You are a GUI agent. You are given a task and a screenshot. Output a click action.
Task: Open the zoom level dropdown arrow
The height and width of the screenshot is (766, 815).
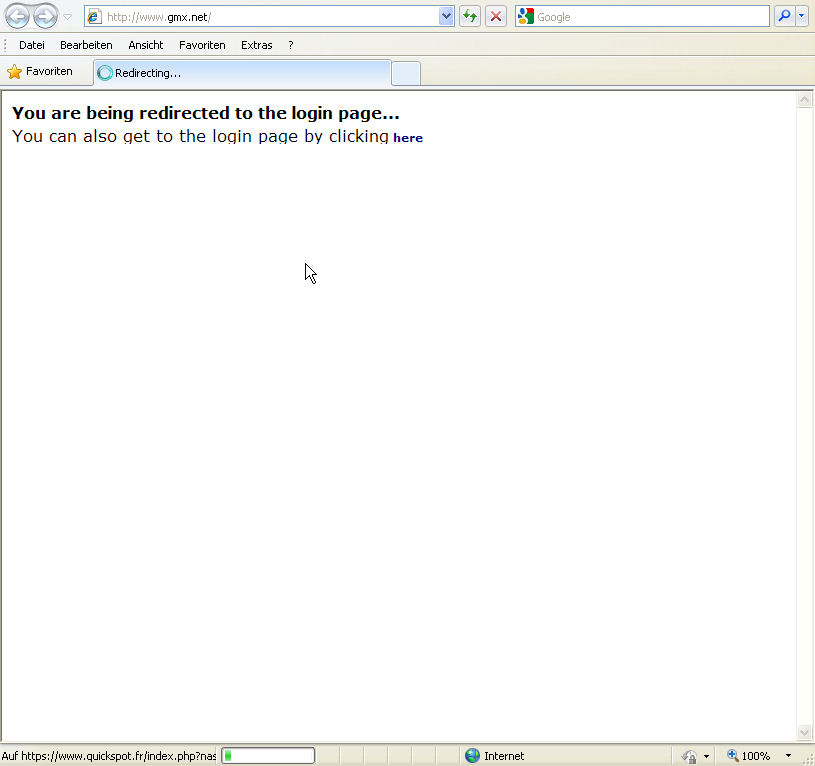[x=788, y=756]
